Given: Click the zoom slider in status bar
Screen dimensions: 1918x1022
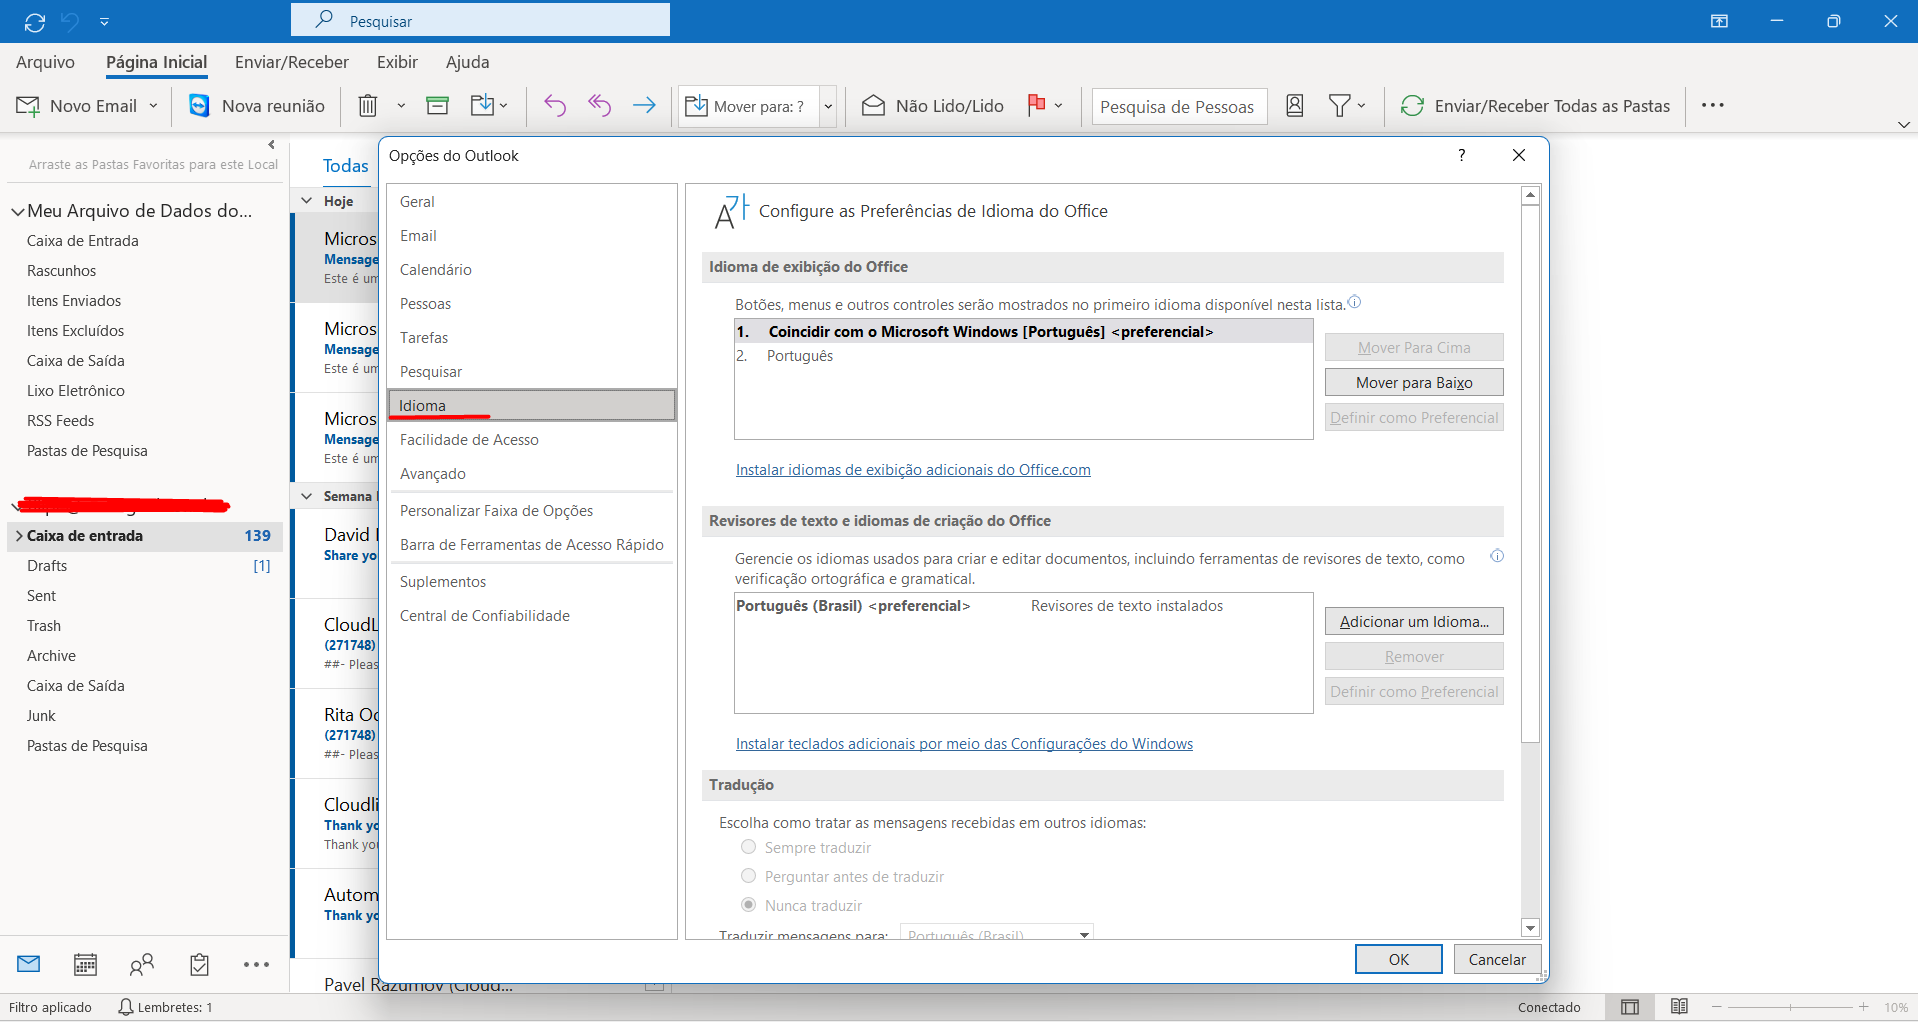Looking at the screenshot, I should point(1789,1007).
